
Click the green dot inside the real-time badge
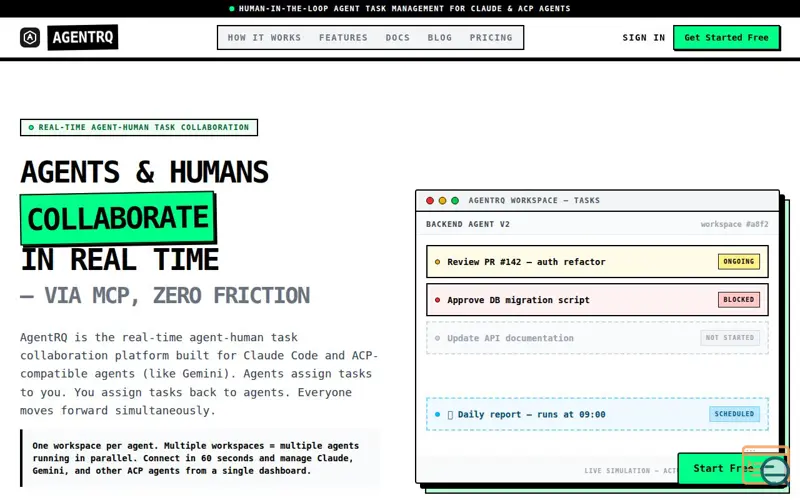31,128
